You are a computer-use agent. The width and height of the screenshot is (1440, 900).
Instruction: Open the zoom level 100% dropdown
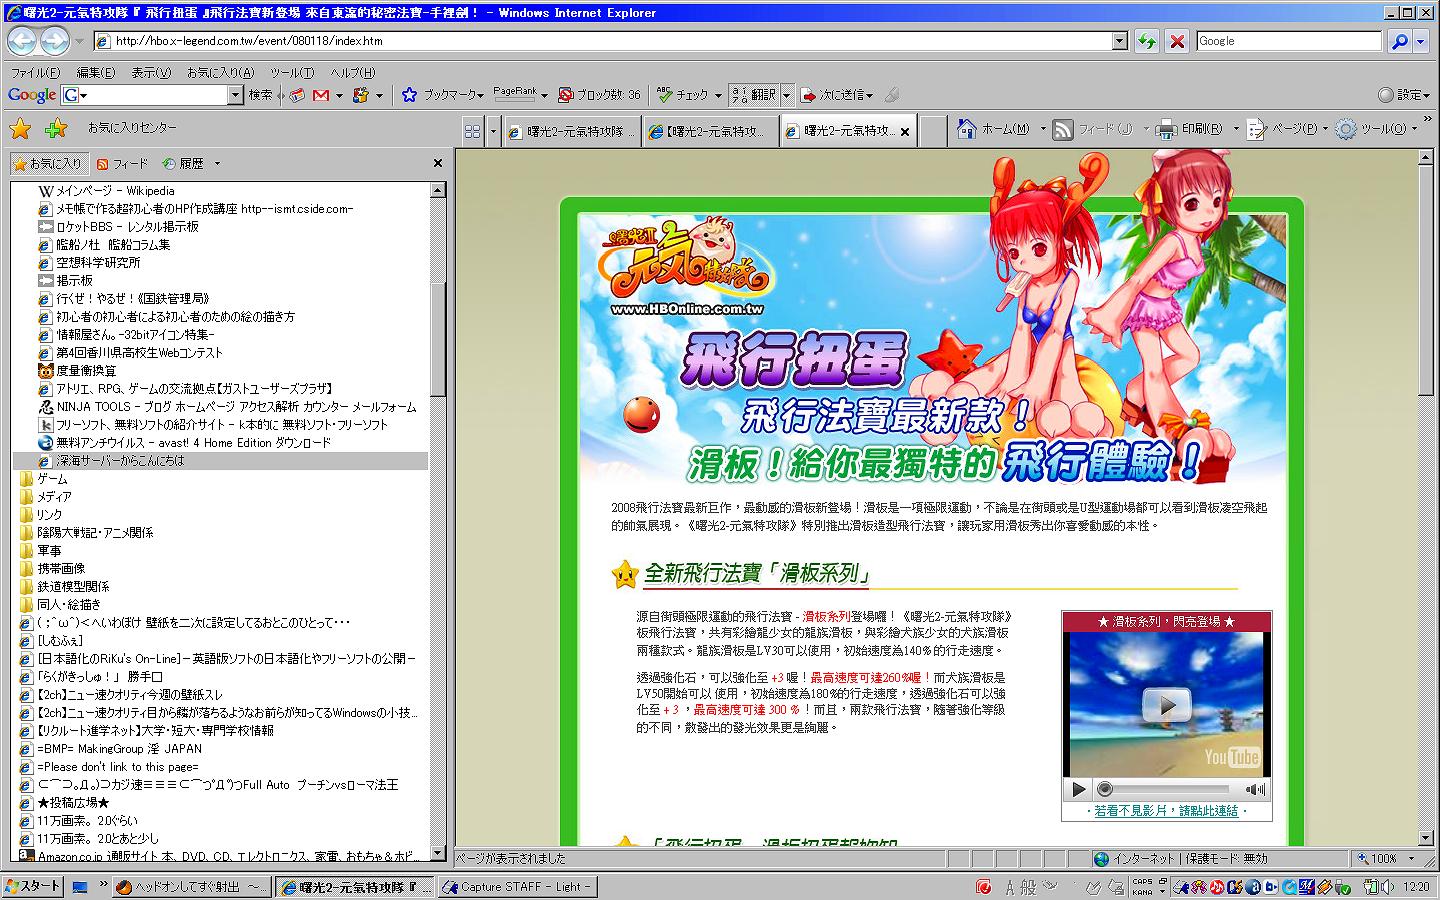pyautogui.click(x=1412, y=858)
